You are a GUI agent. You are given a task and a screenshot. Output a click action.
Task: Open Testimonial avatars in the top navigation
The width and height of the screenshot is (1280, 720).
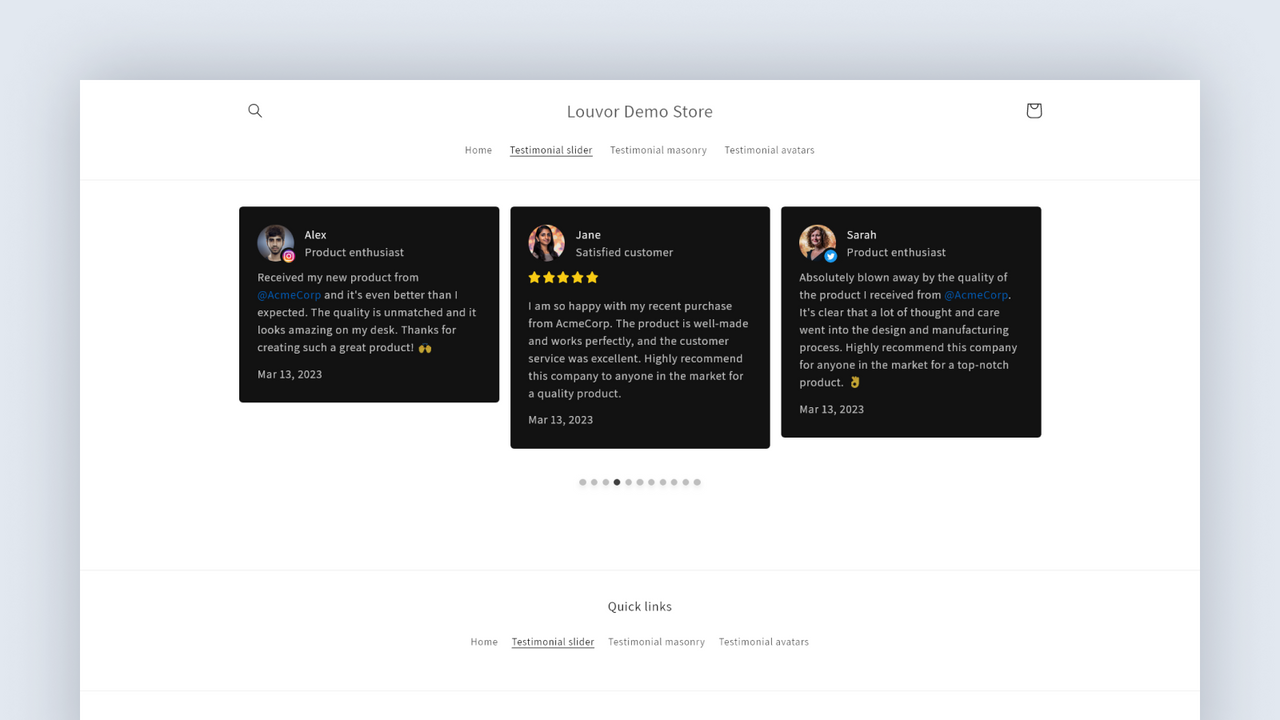click(x=769, y=150)
